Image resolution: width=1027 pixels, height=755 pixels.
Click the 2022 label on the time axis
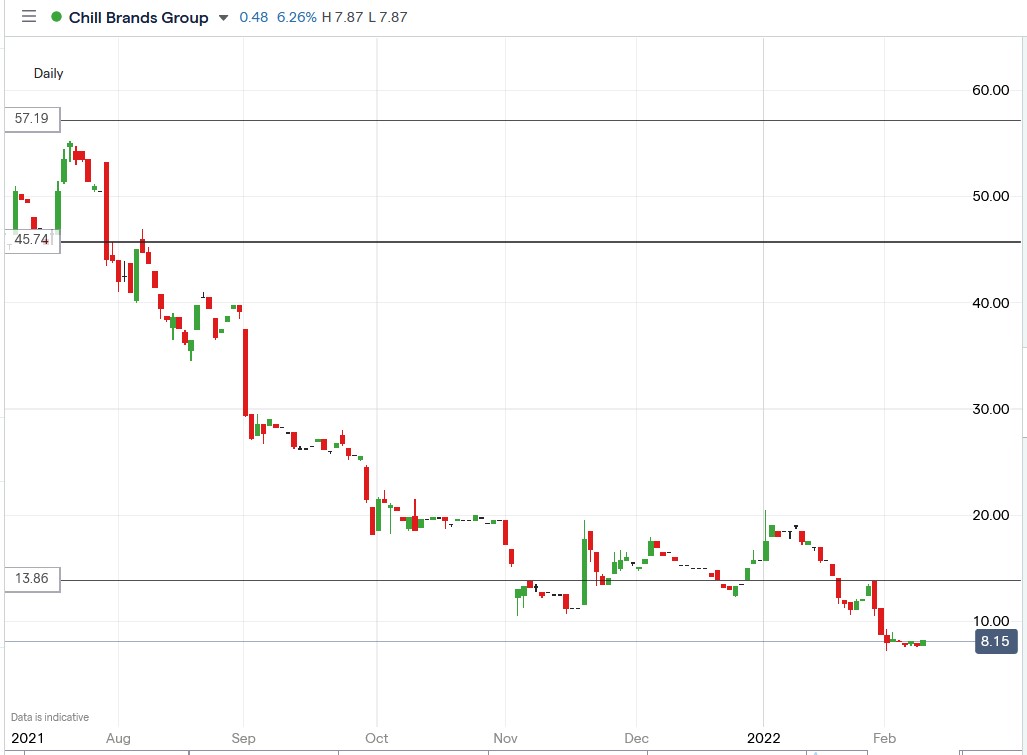tap(764, 738)
